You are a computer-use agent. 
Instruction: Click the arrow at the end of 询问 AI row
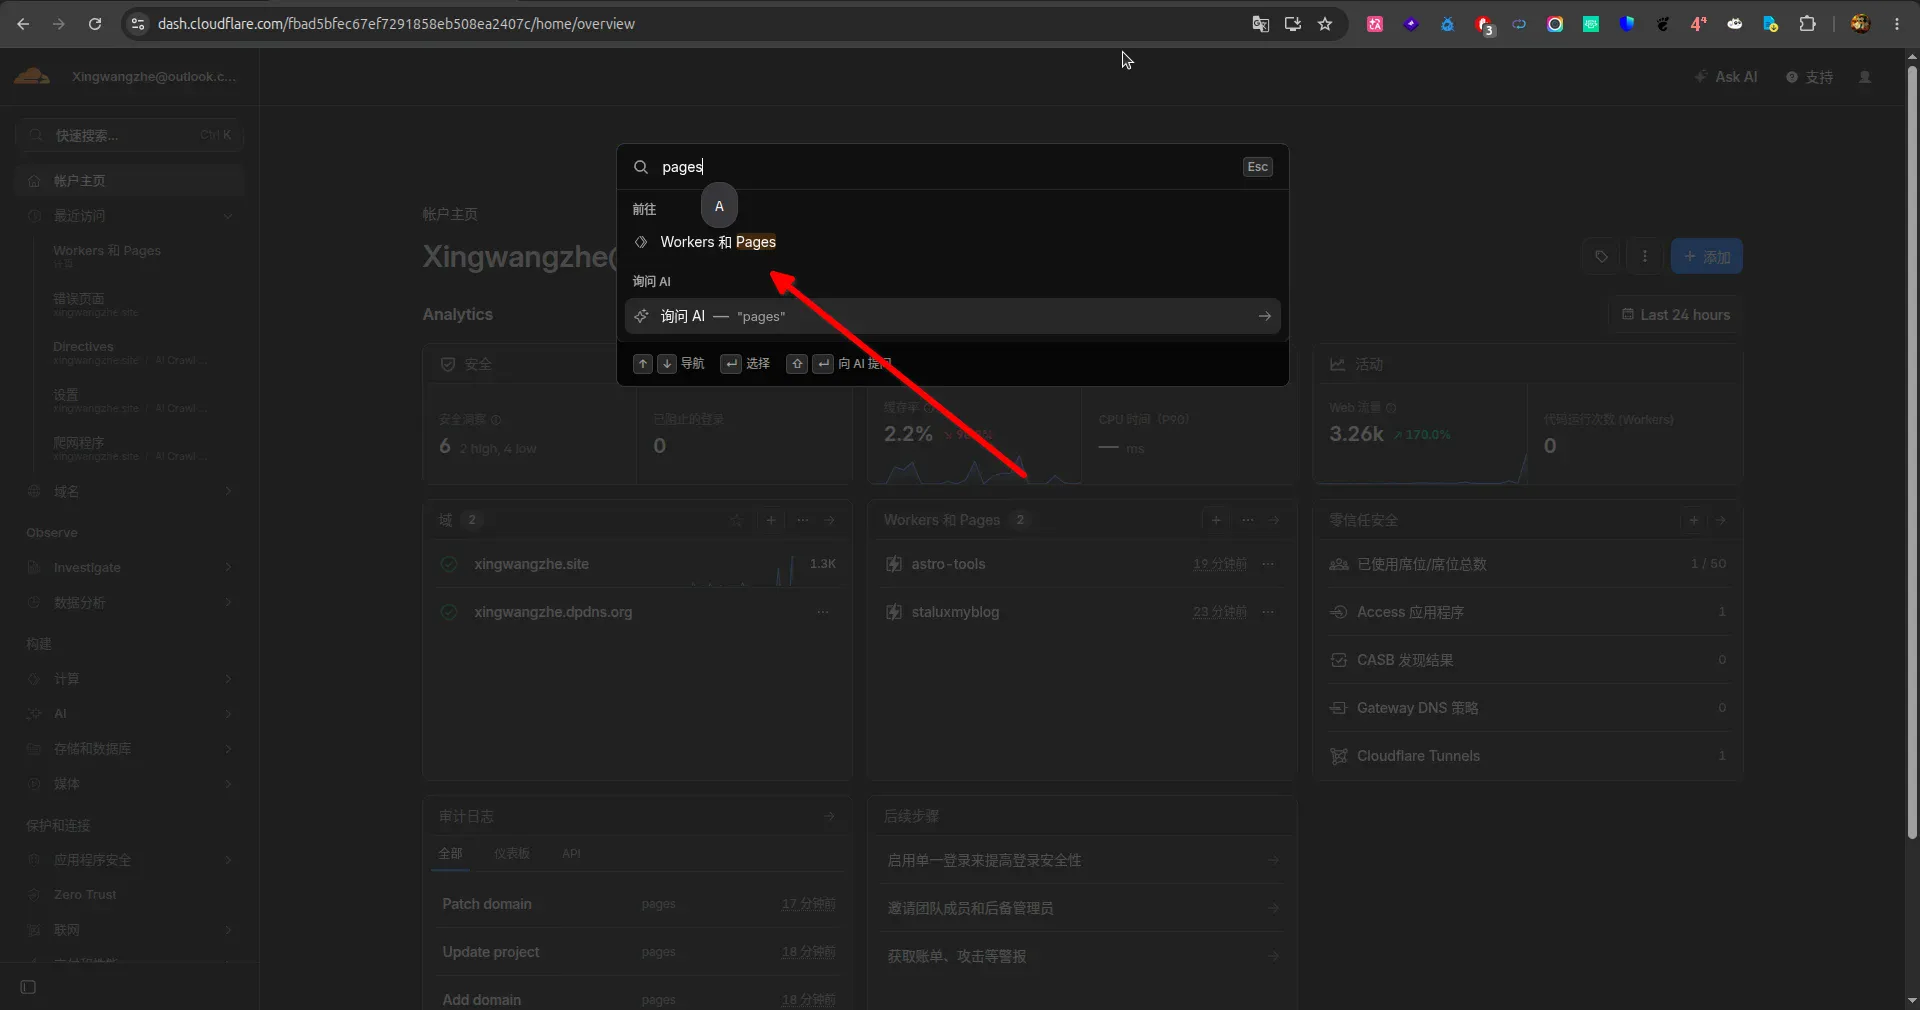point(1265,316)
